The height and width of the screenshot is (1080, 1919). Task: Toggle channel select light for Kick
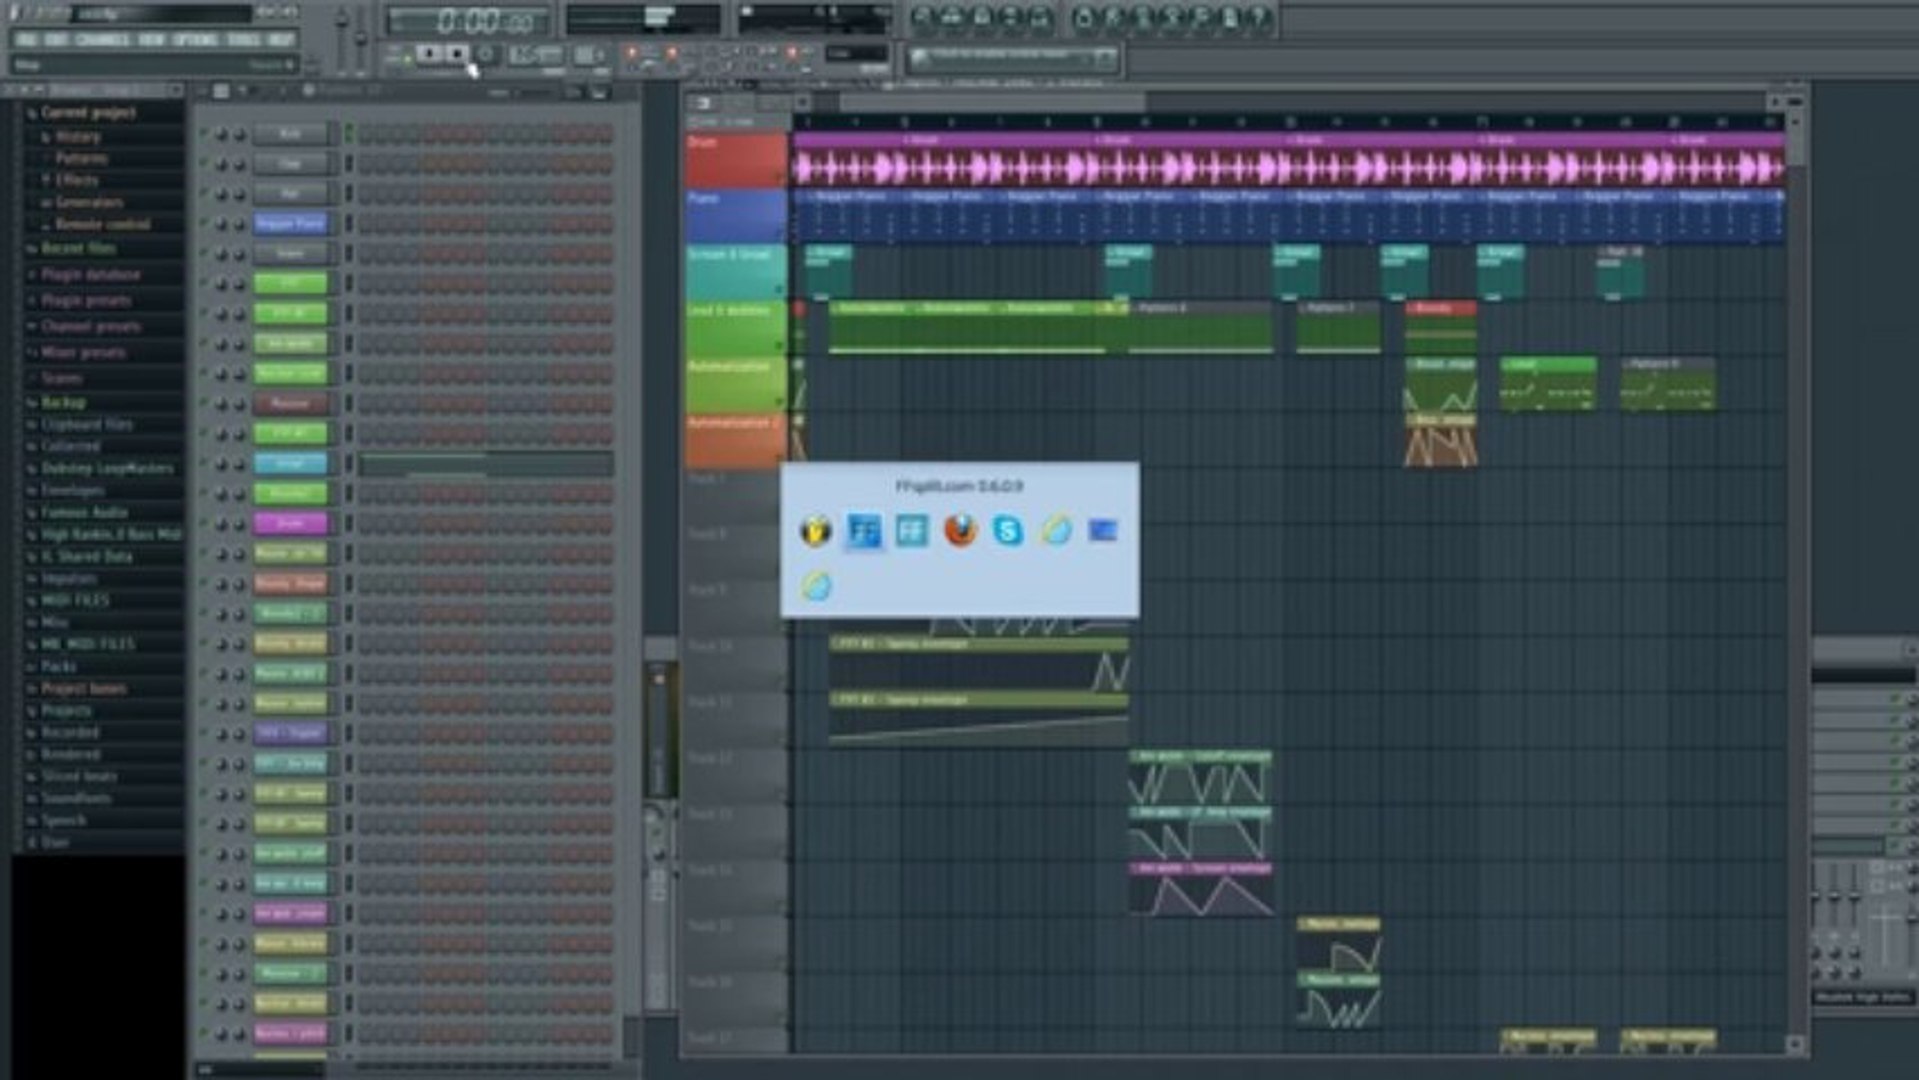(349, 134)
